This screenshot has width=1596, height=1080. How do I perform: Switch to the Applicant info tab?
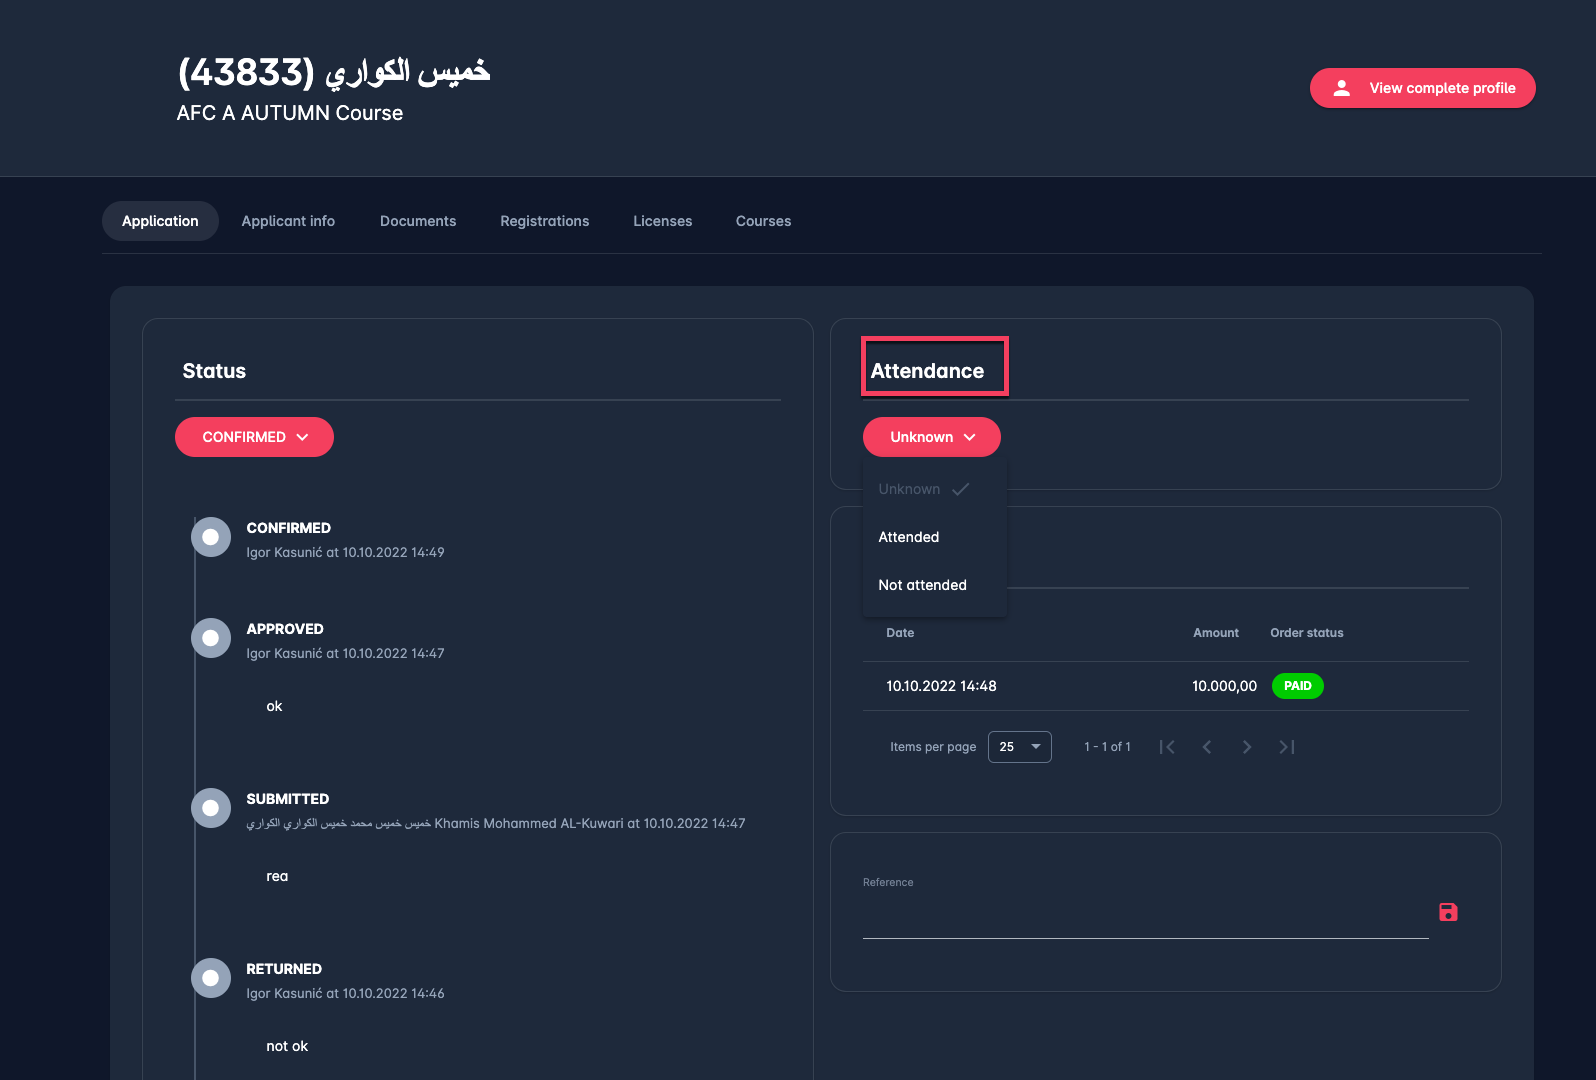(x=288, y=221)
